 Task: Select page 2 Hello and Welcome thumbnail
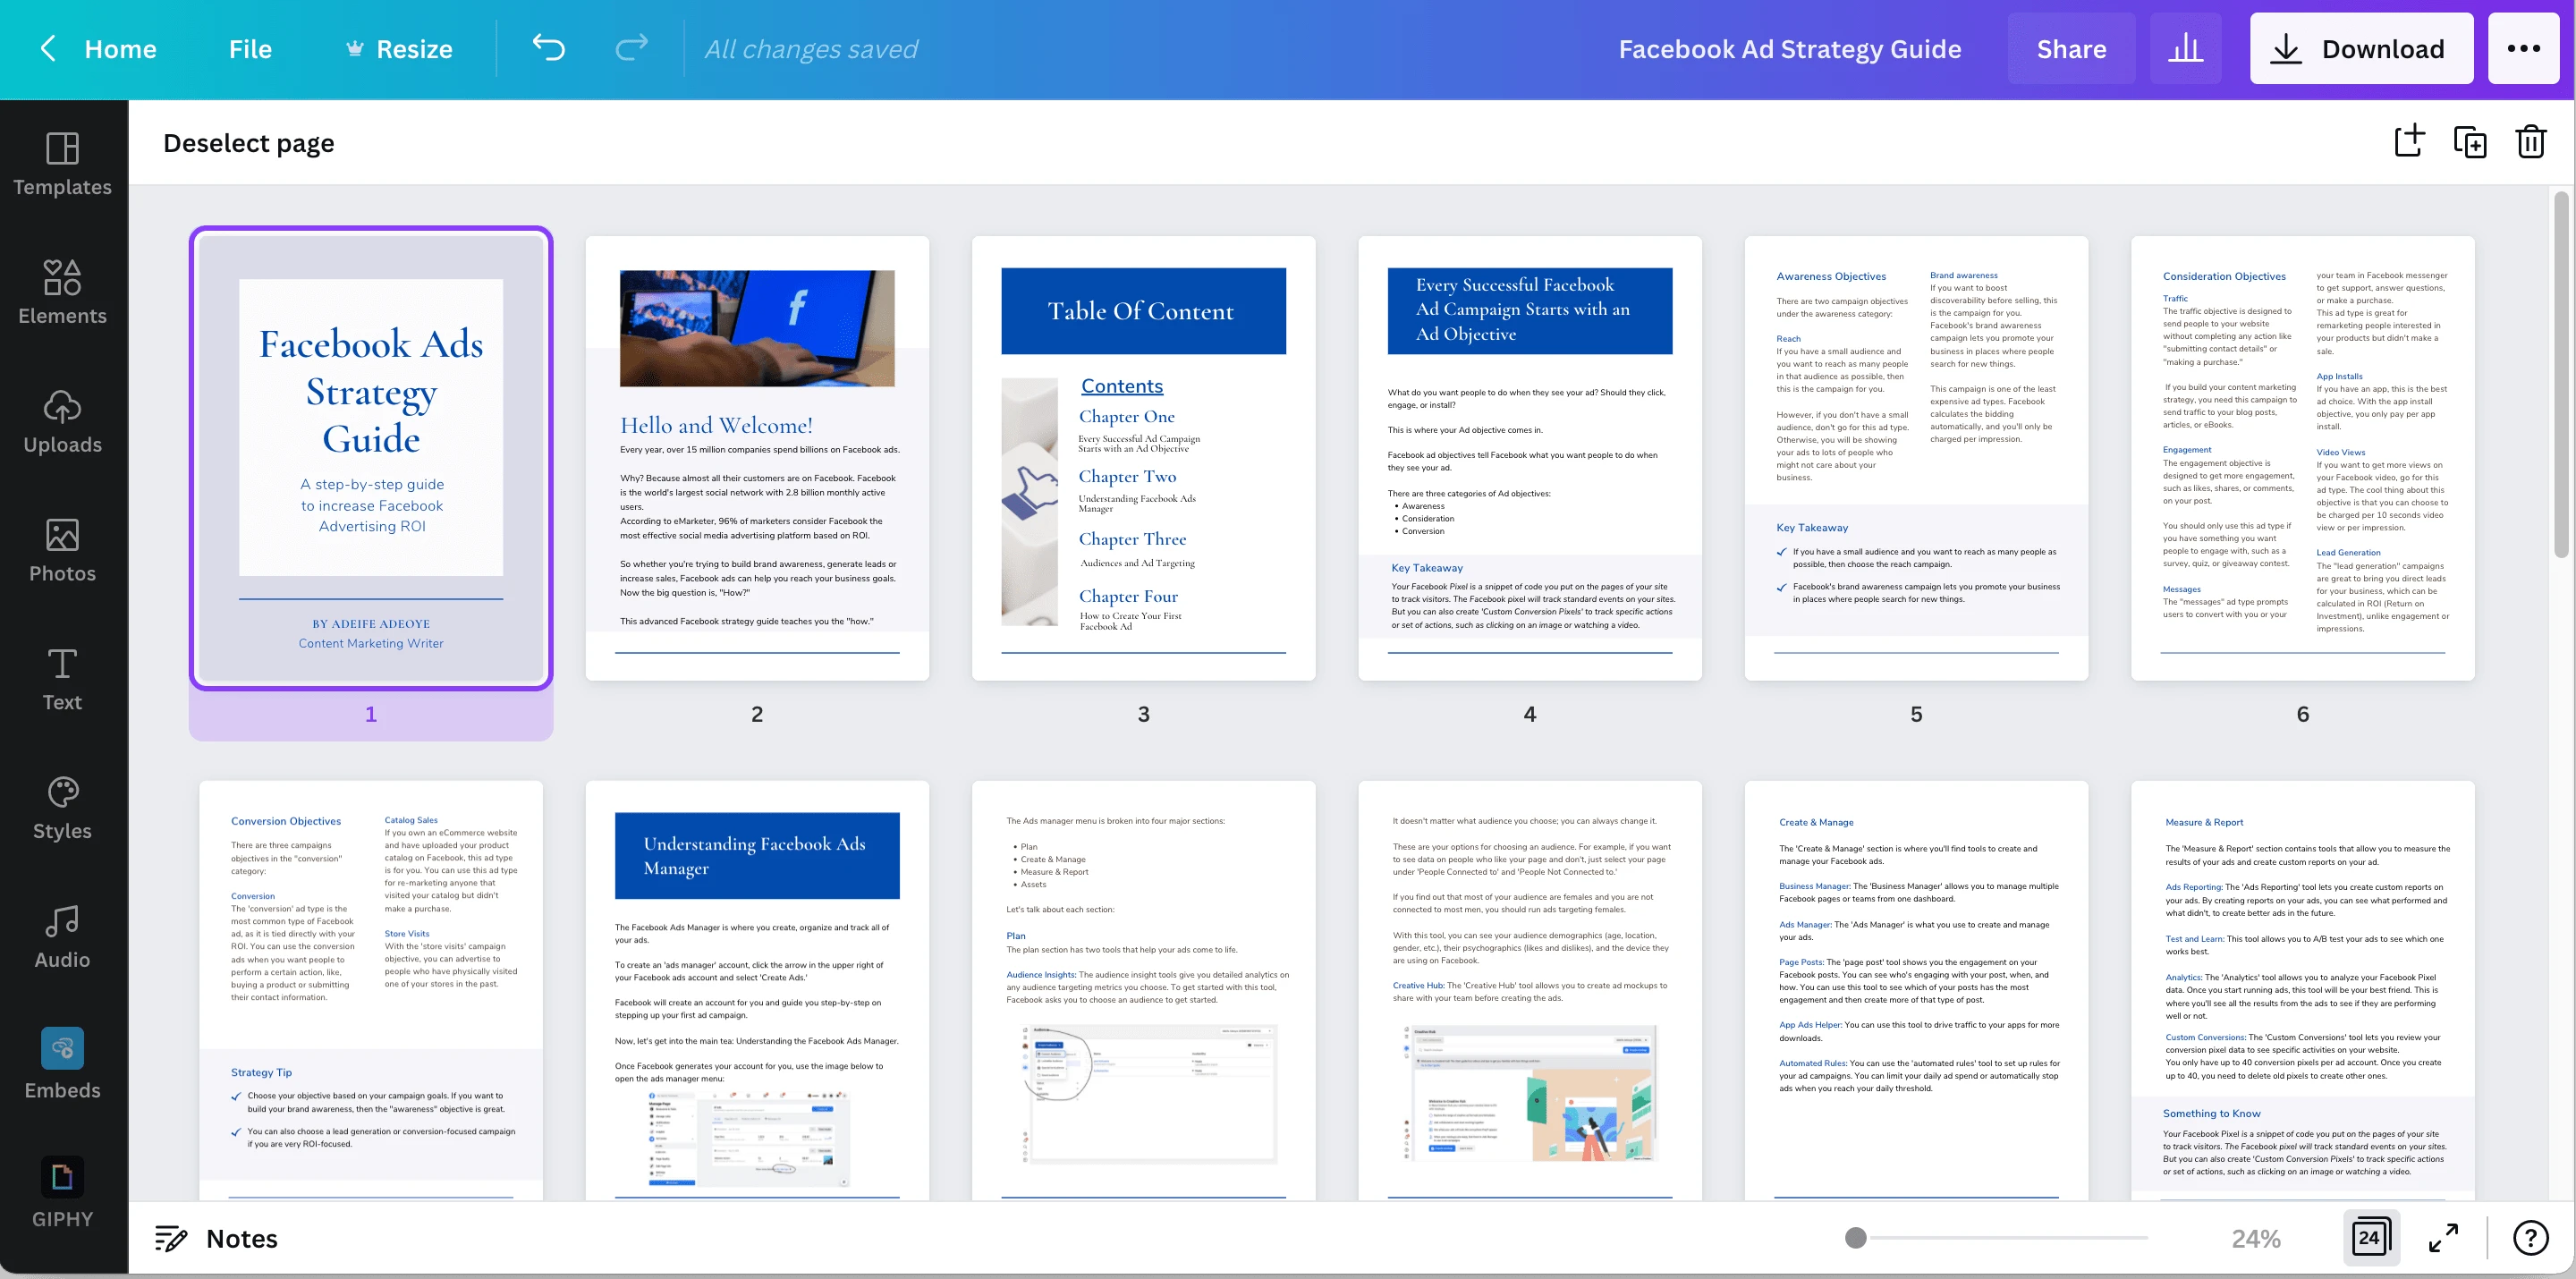click(x=757, y=458)
